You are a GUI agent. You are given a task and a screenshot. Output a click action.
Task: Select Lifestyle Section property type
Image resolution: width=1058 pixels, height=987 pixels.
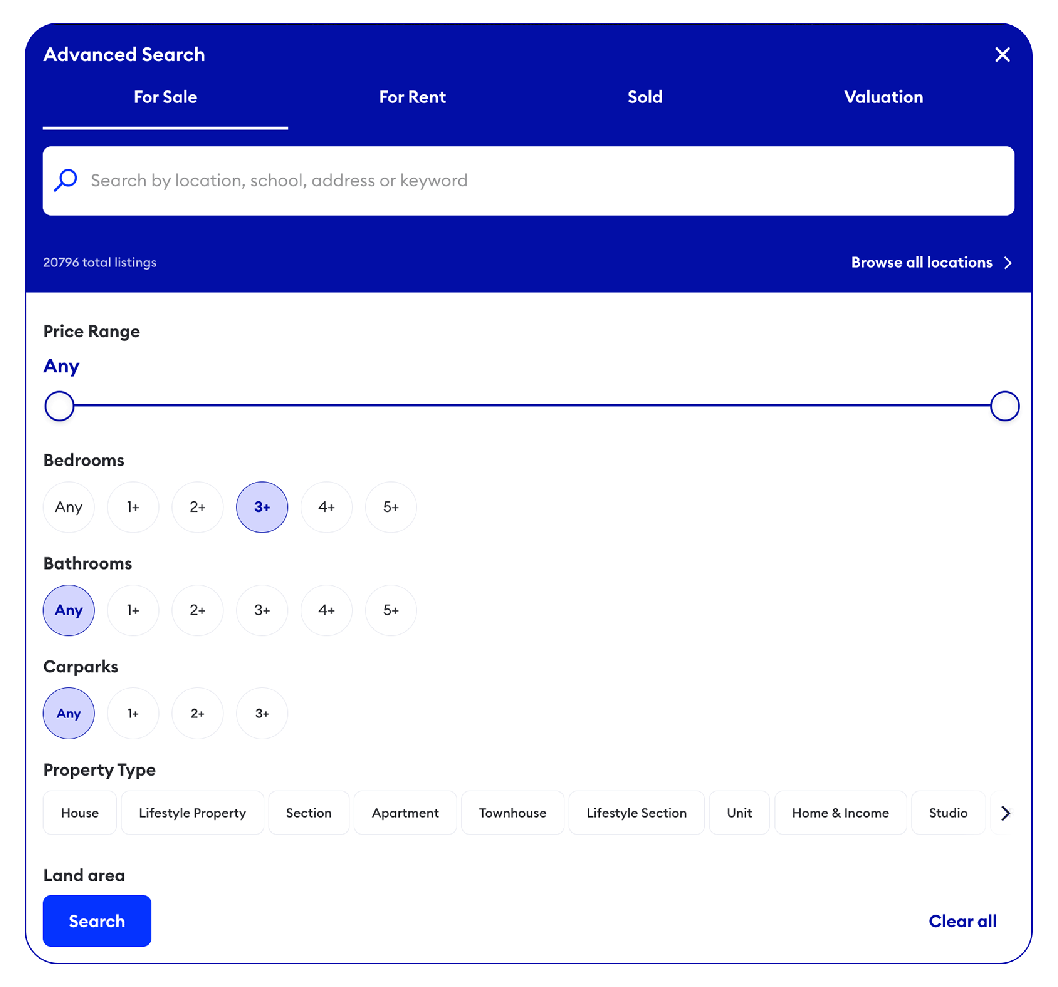[636, 813]
